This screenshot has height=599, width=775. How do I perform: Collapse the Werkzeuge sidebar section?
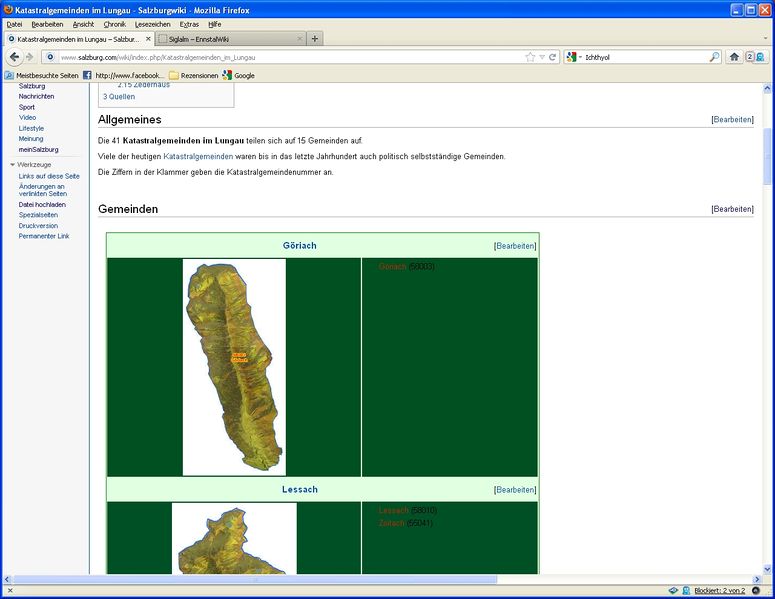point(13,164)
